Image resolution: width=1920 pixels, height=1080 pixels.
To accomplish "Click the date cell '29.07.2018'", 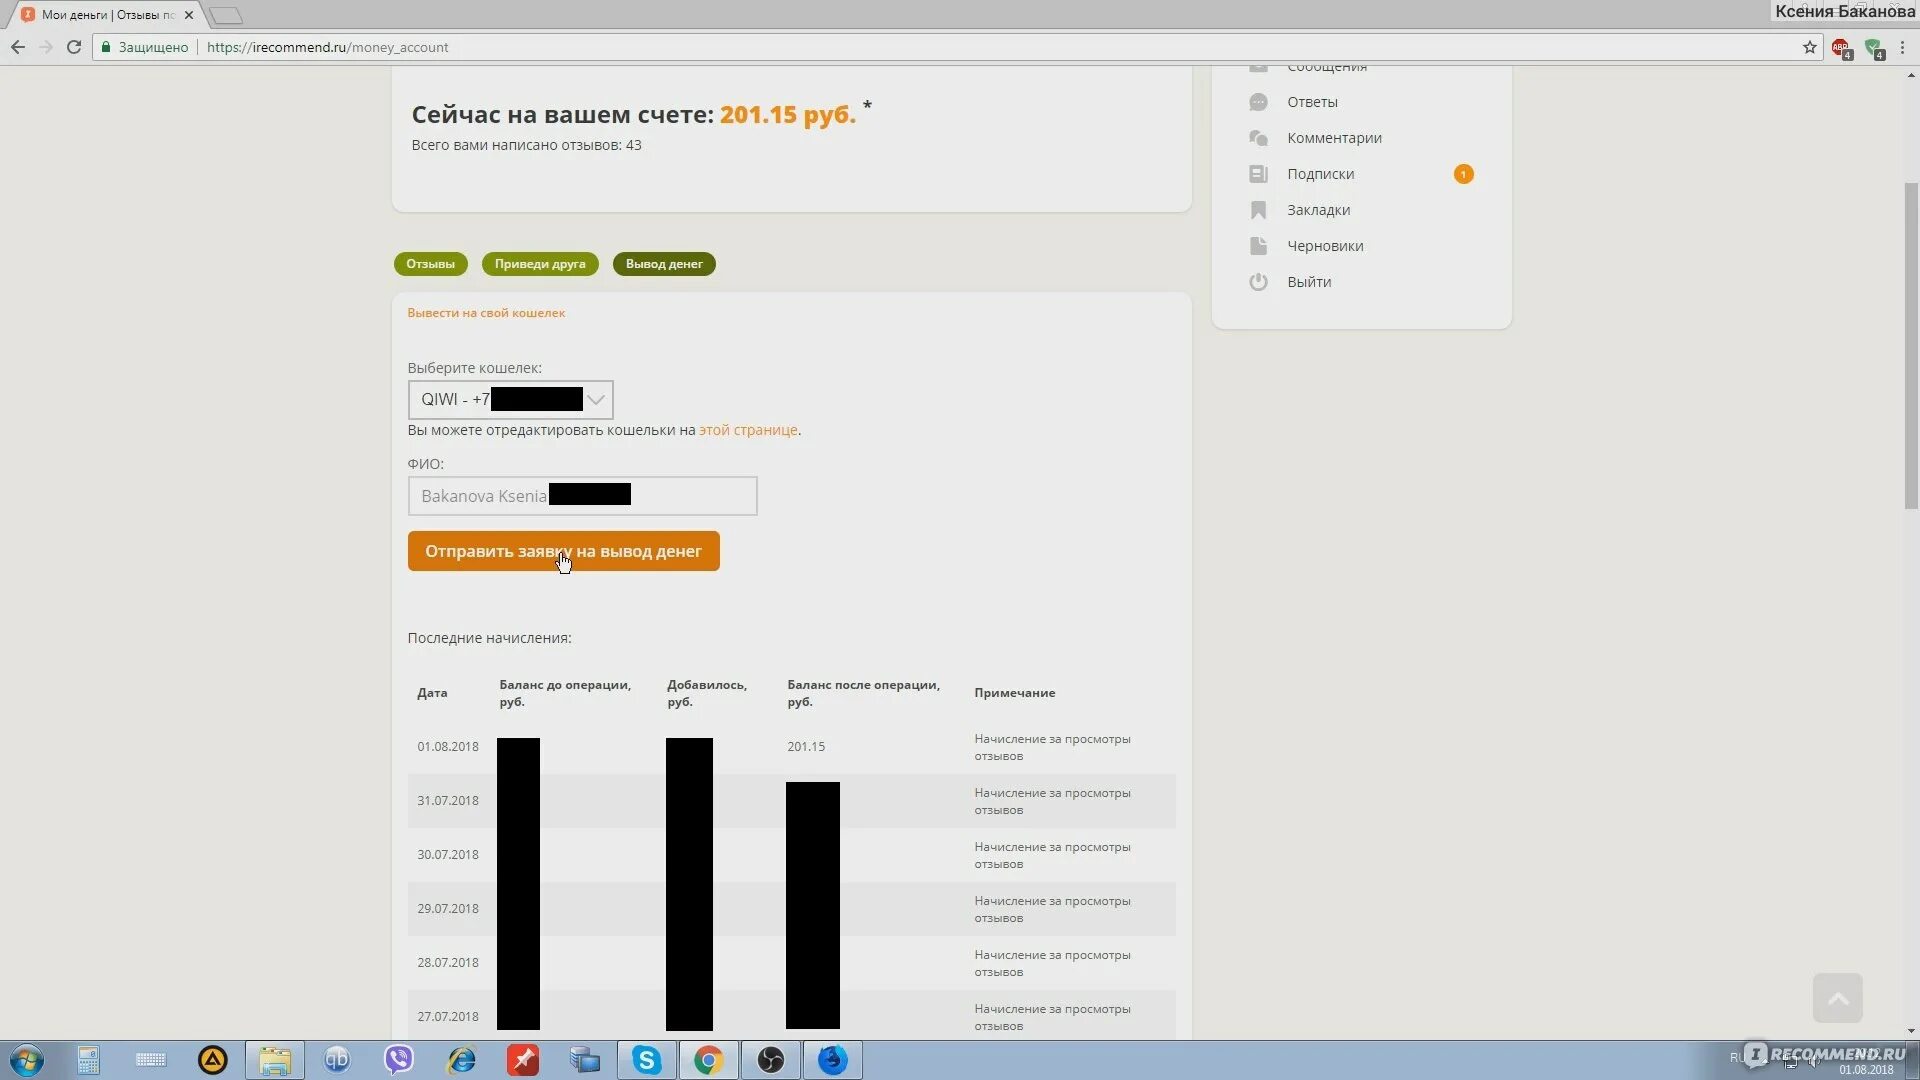I will pyautogui.click(x=448, y=909).
